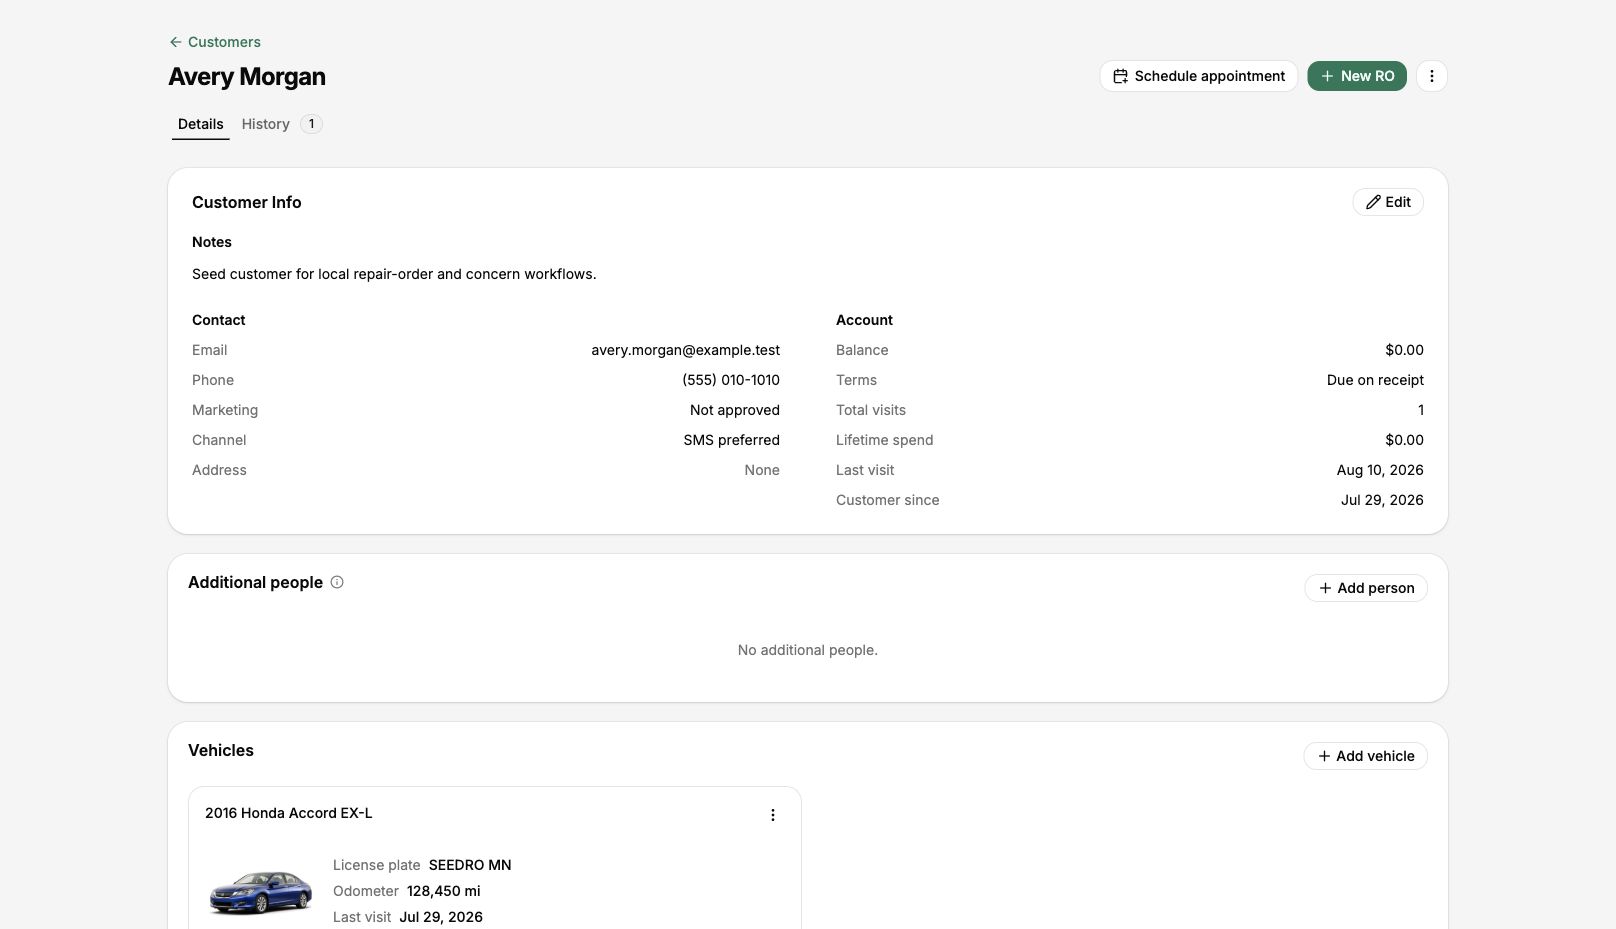Click the Additional people info icon

(337, 582)
